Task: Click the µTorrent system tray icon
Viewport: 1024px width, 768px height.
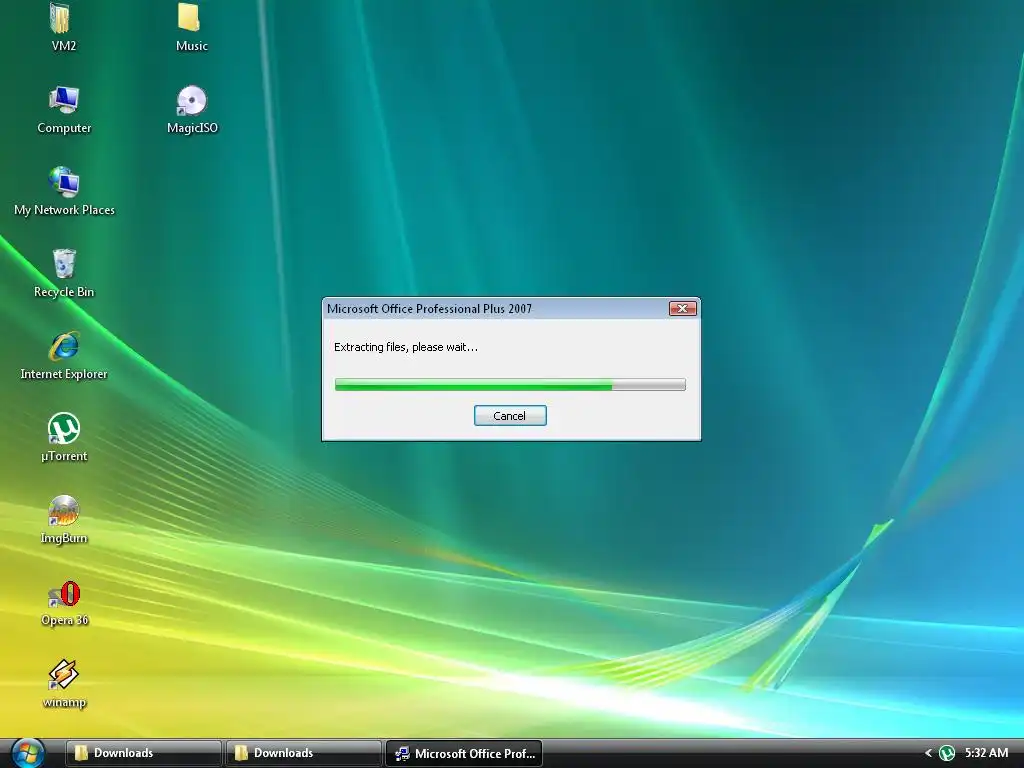Action: 946,753
